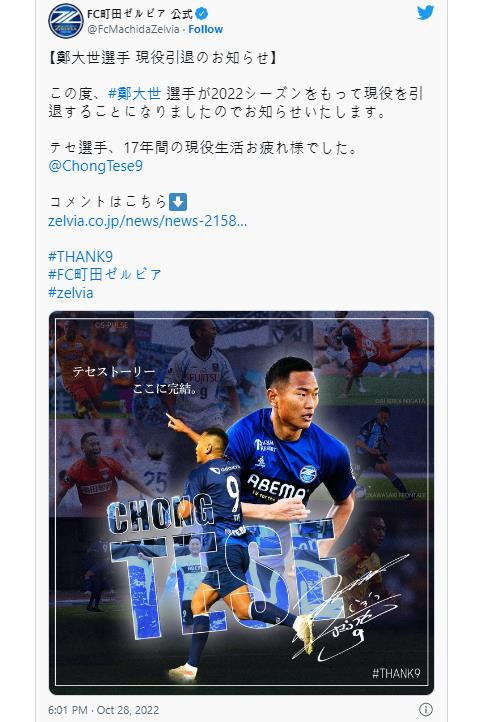This screenshot has width=483, height=722.
Task: Open the Chong Tese retirement image
Action: 241,503
